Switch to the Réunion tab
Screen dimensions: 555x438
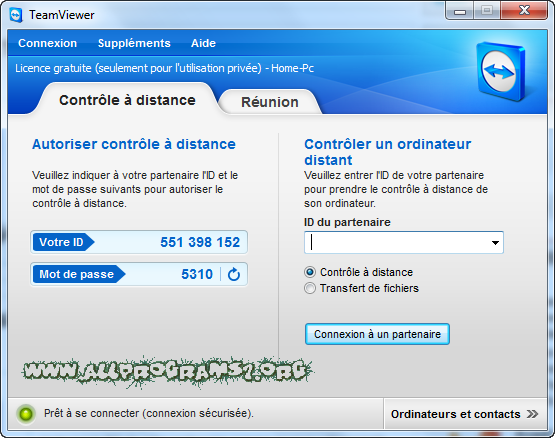point(270,102)
